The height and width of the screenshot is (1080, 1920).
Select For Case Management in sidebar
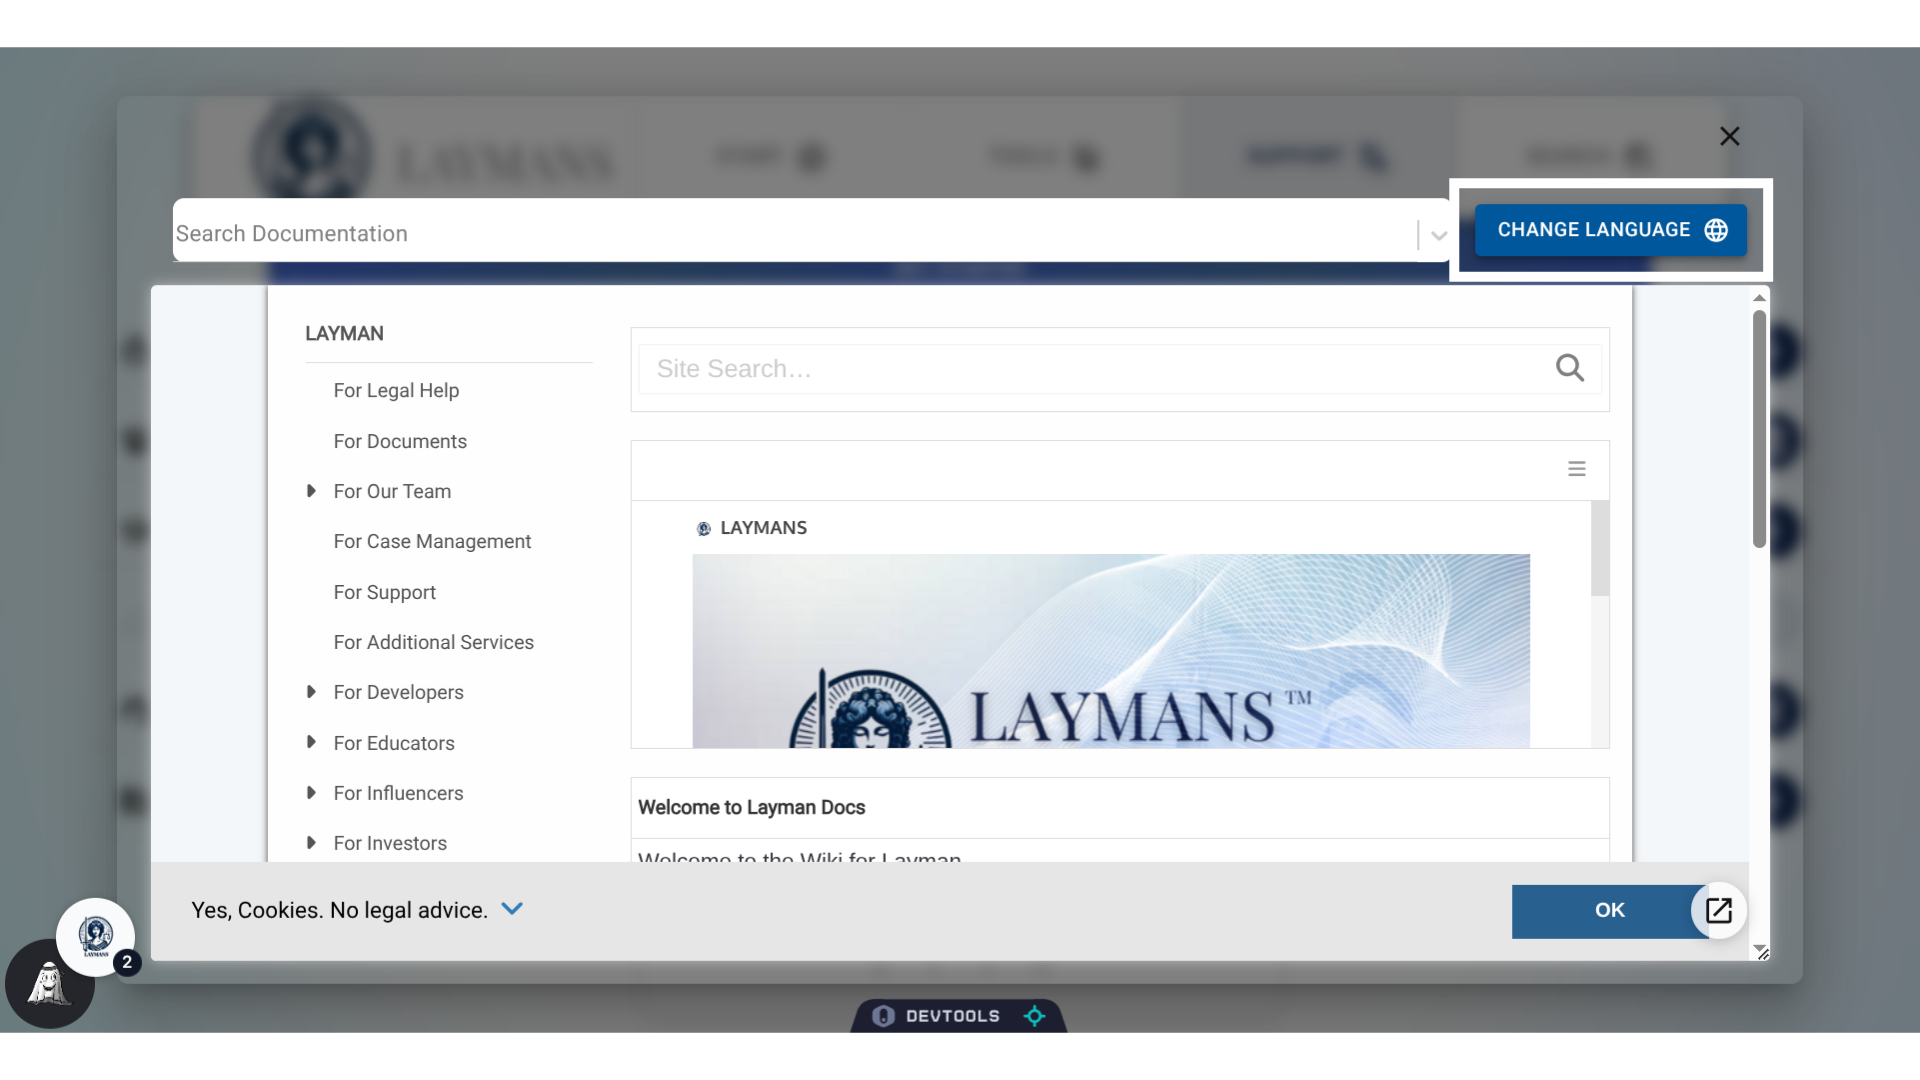432,542
